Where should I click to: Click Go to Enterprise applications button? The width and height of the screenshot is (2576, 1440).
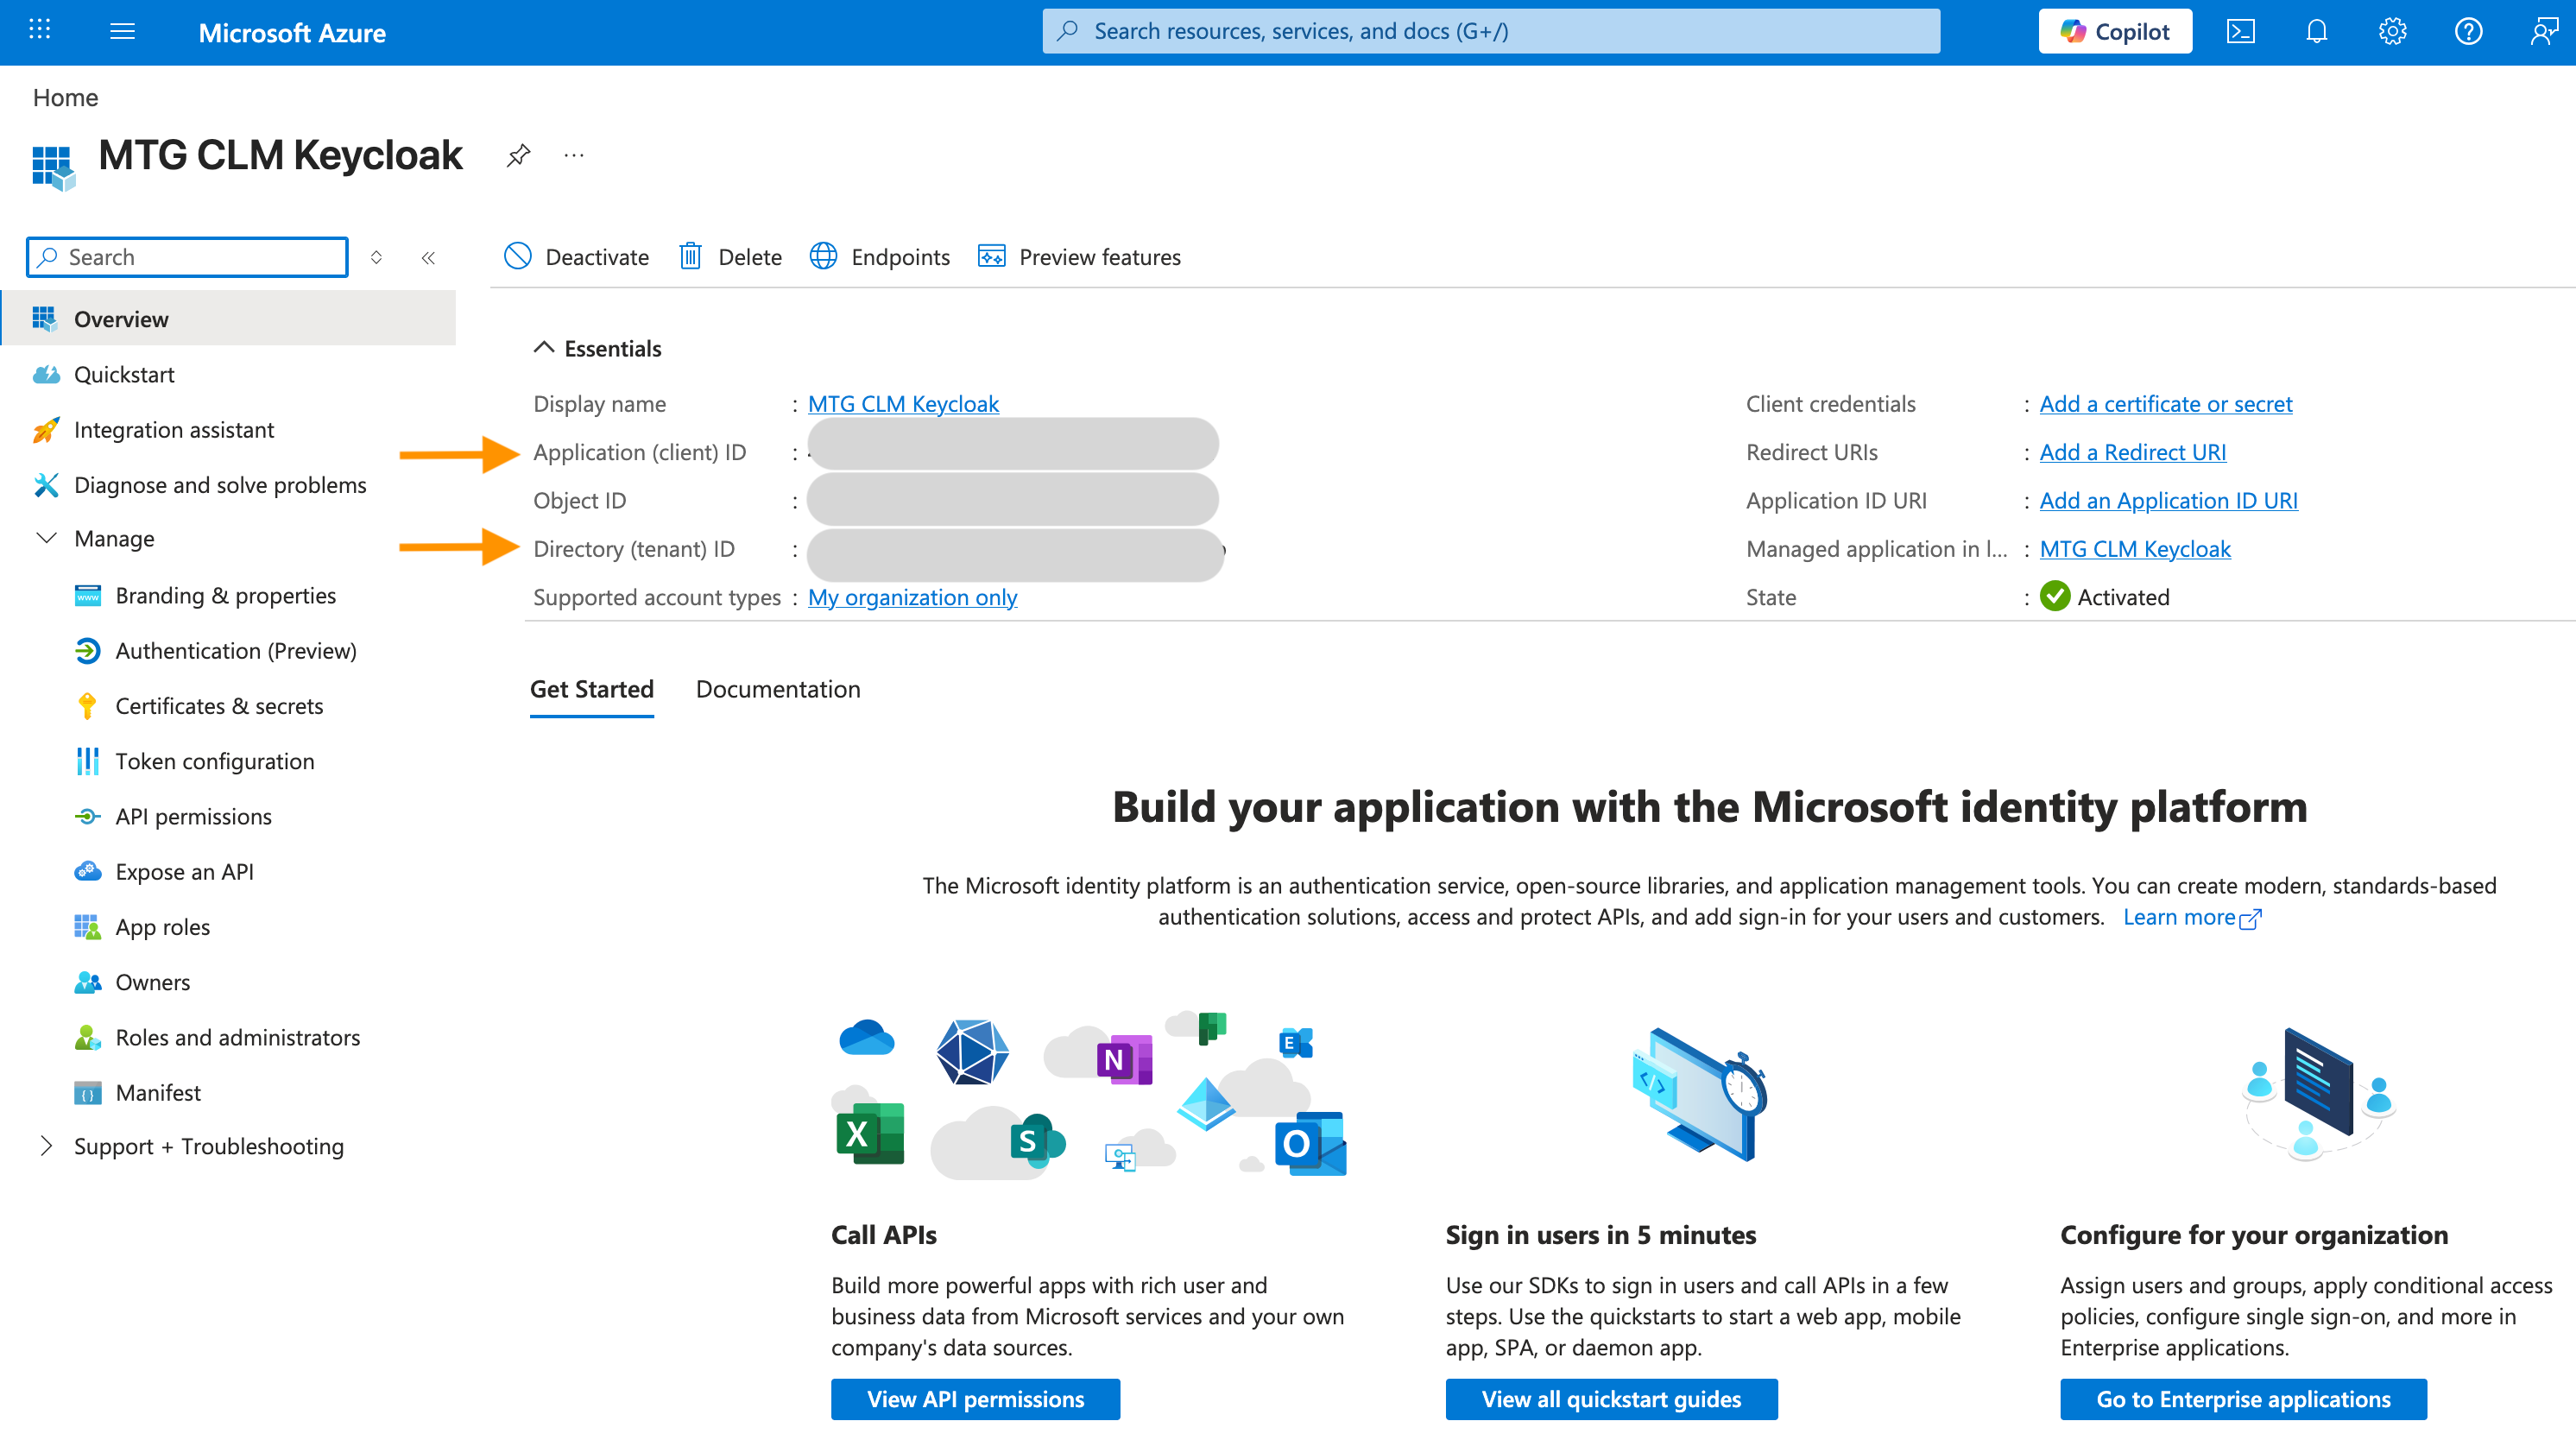[2243, 1399]
